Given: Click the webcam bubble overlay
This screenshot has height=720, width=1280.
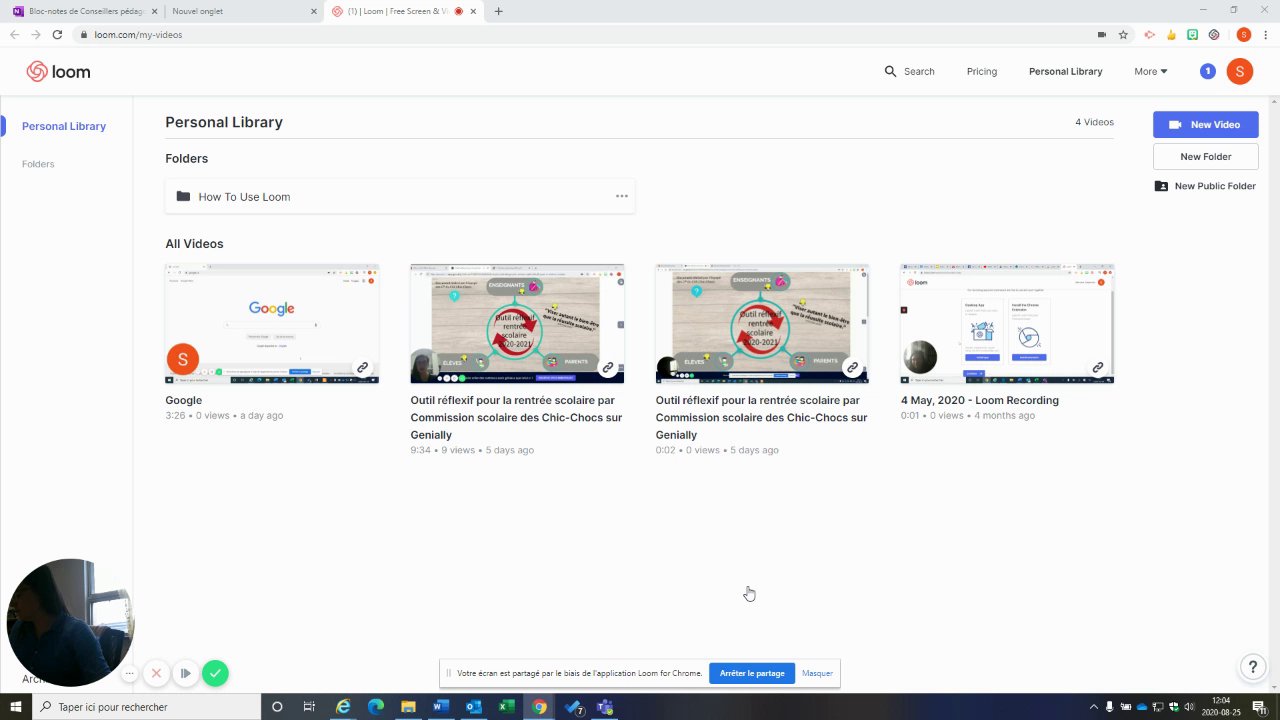Looking at the screenshot, I should [70, 622].
